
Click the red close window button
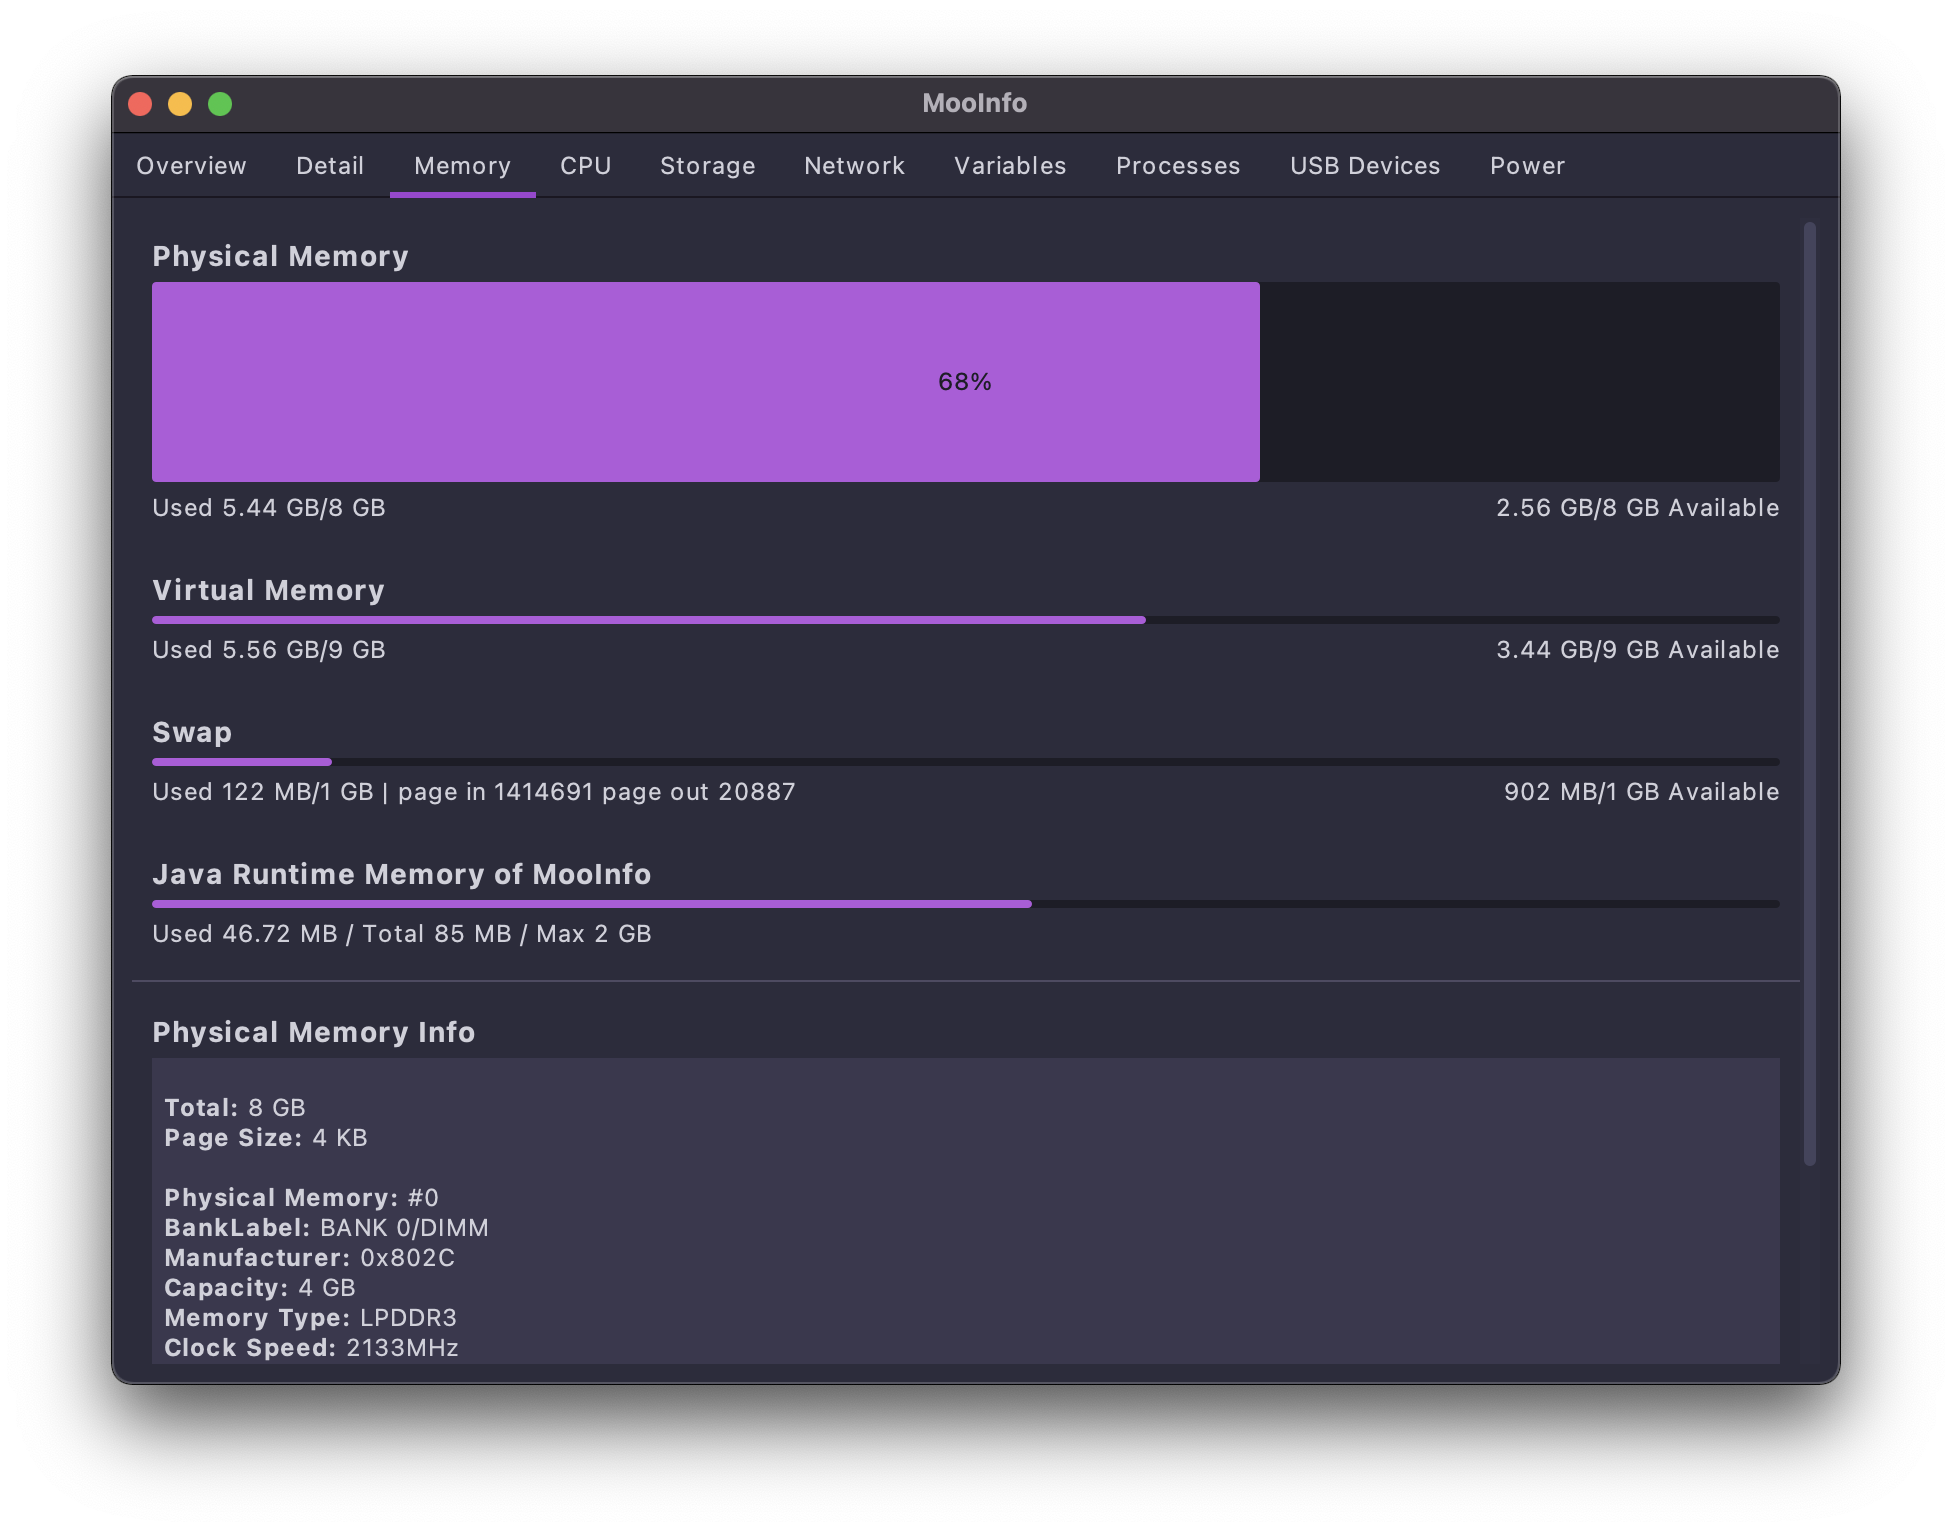[140, 104]
